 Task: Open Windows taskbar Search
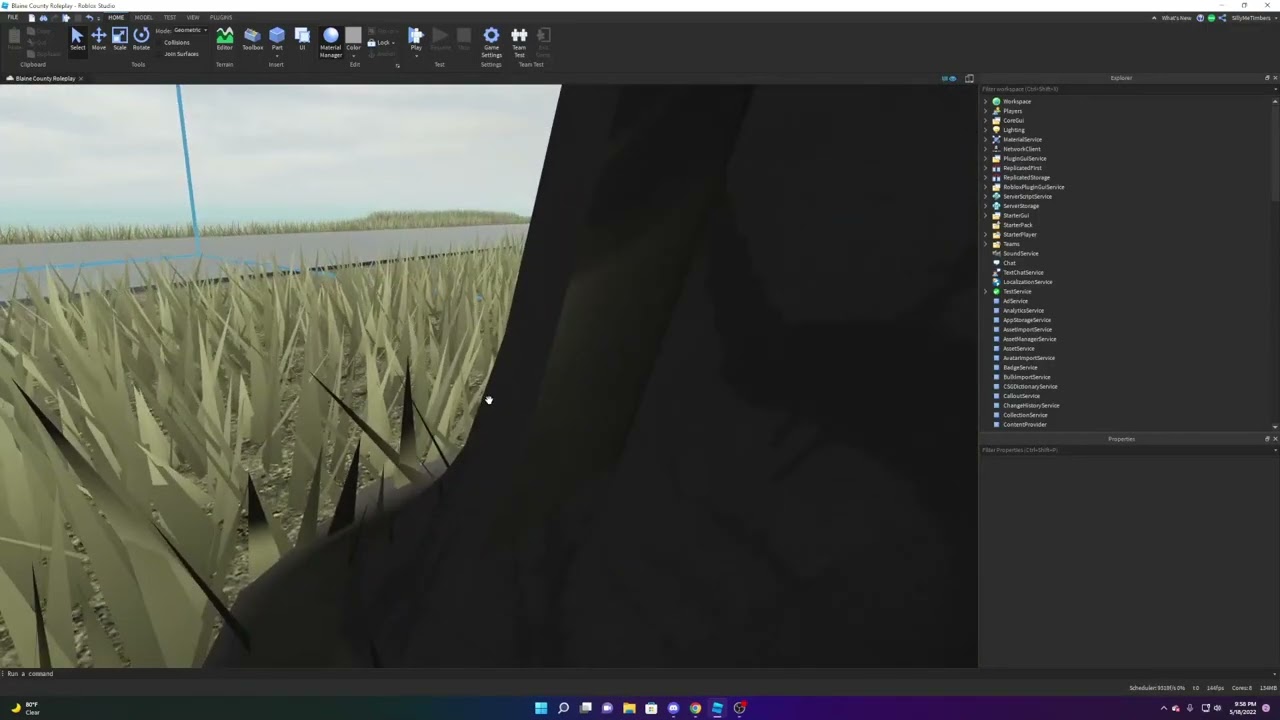563,708
